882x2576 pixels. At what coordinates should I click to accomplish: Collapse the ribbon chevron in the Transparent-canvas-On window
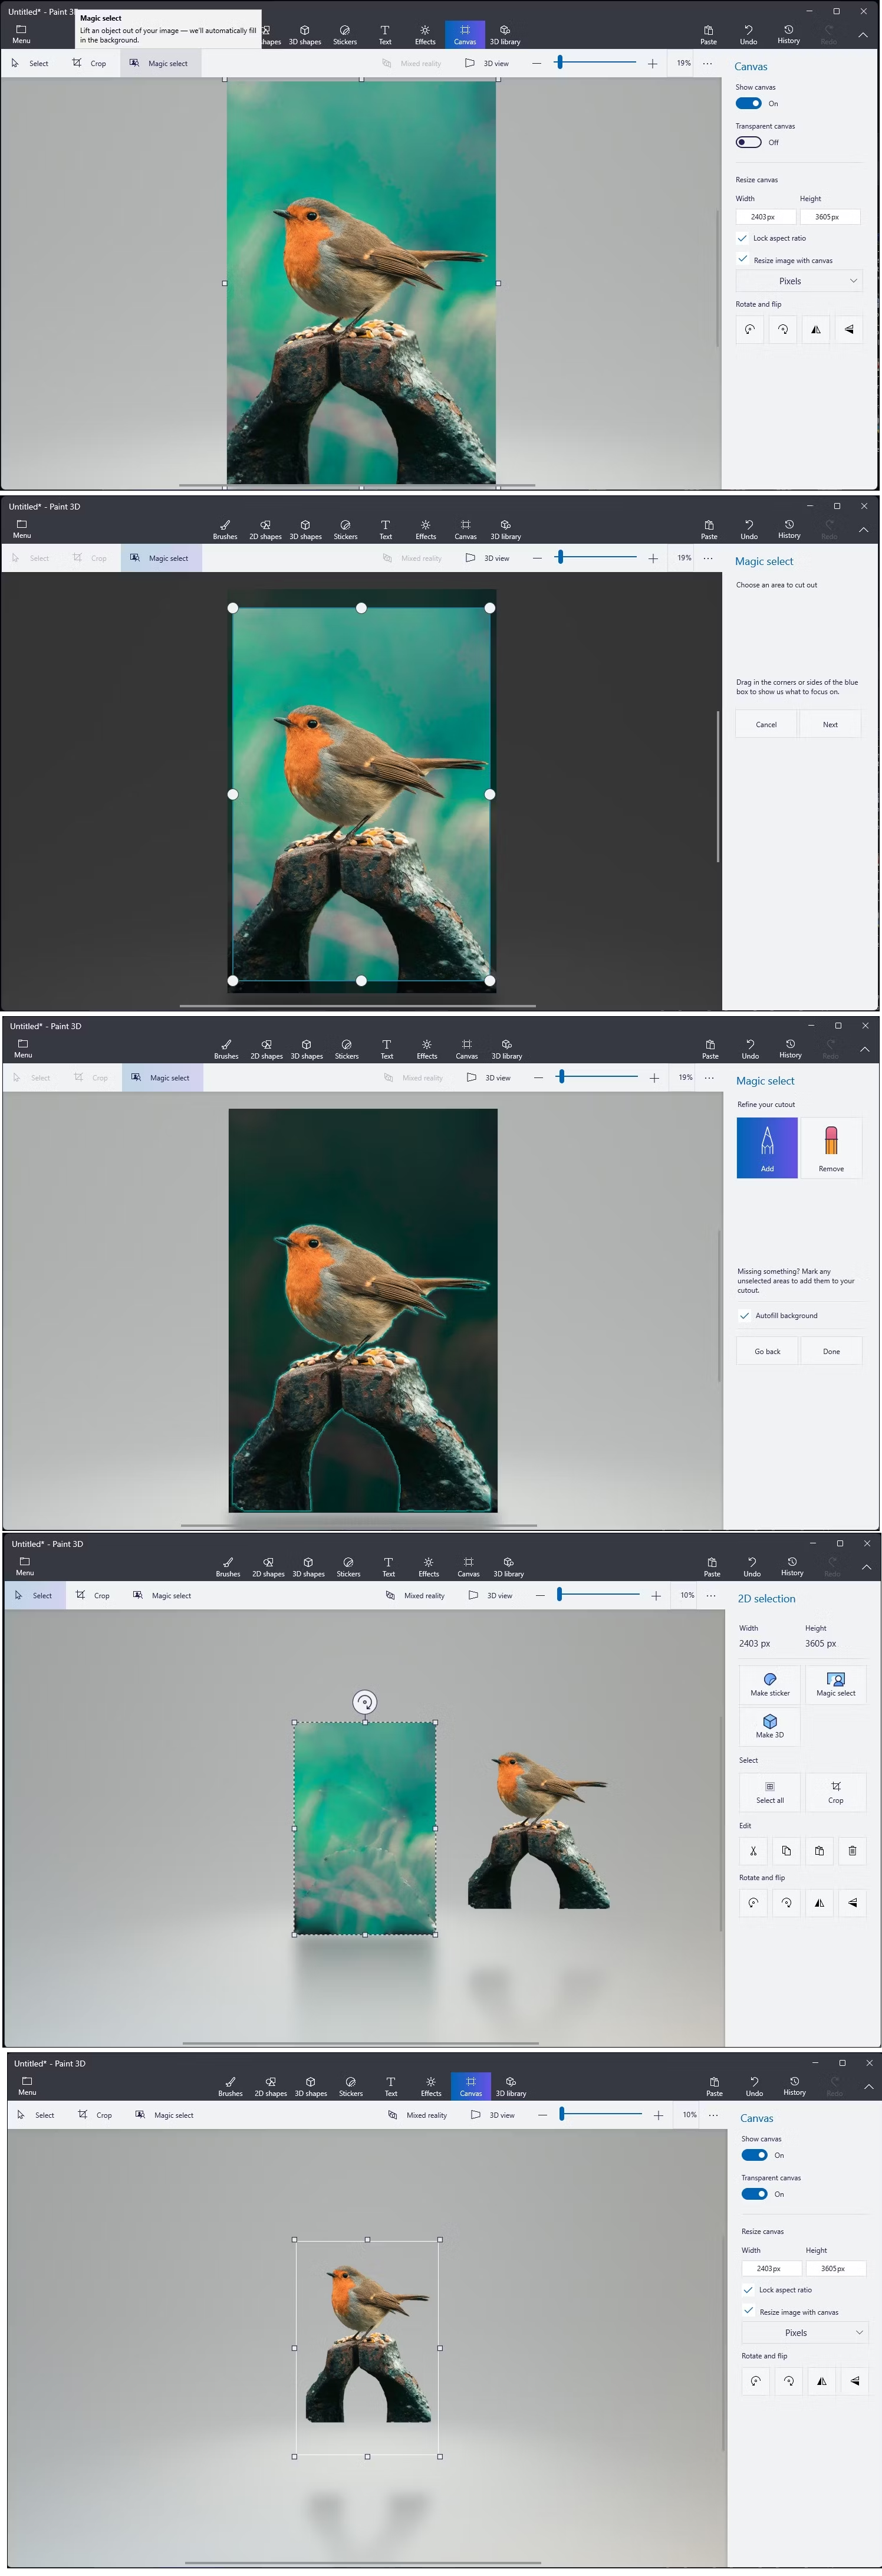868,2086
